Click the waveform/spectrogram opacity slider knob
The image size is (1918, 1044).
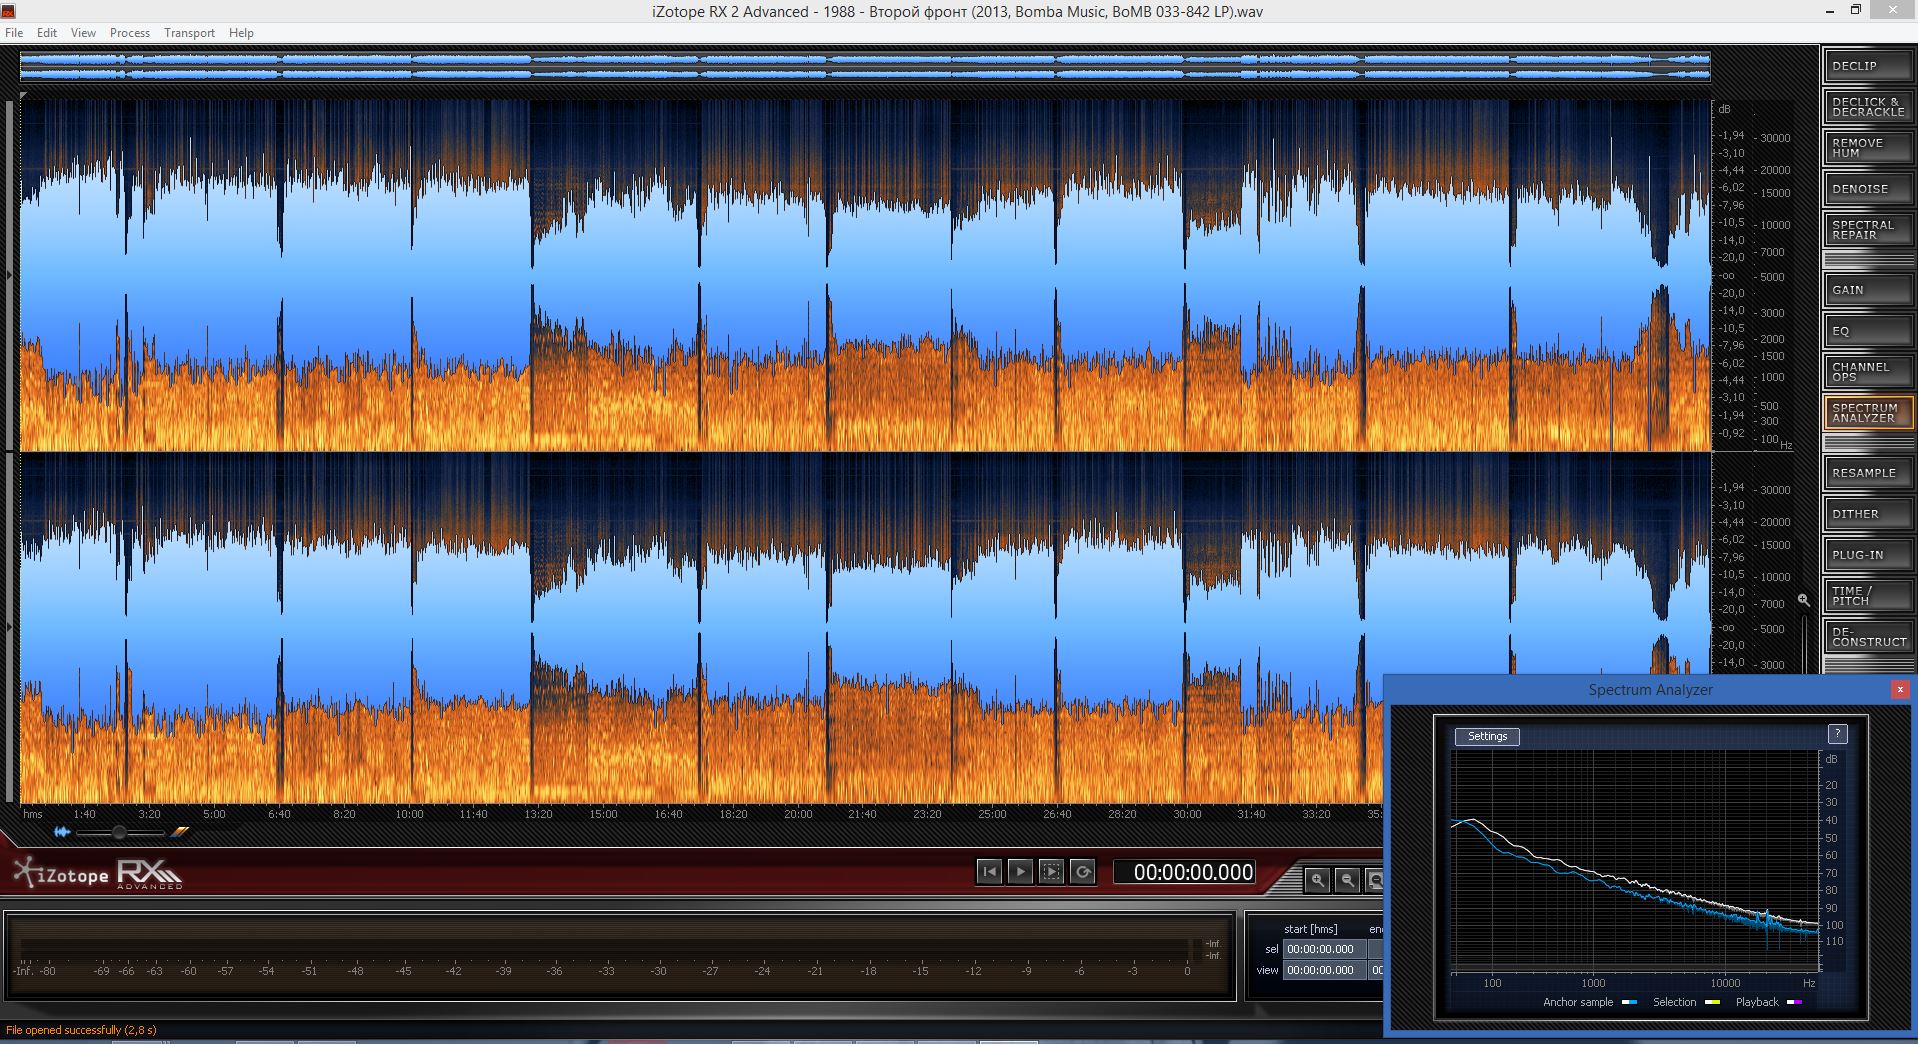click(120, 832)
